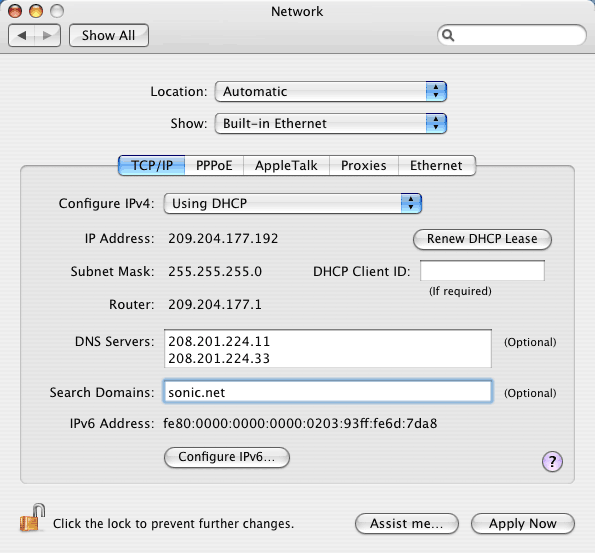595x553 pixels.
Task: Click inside the DNS Servers field
Action: coord(328,349)
